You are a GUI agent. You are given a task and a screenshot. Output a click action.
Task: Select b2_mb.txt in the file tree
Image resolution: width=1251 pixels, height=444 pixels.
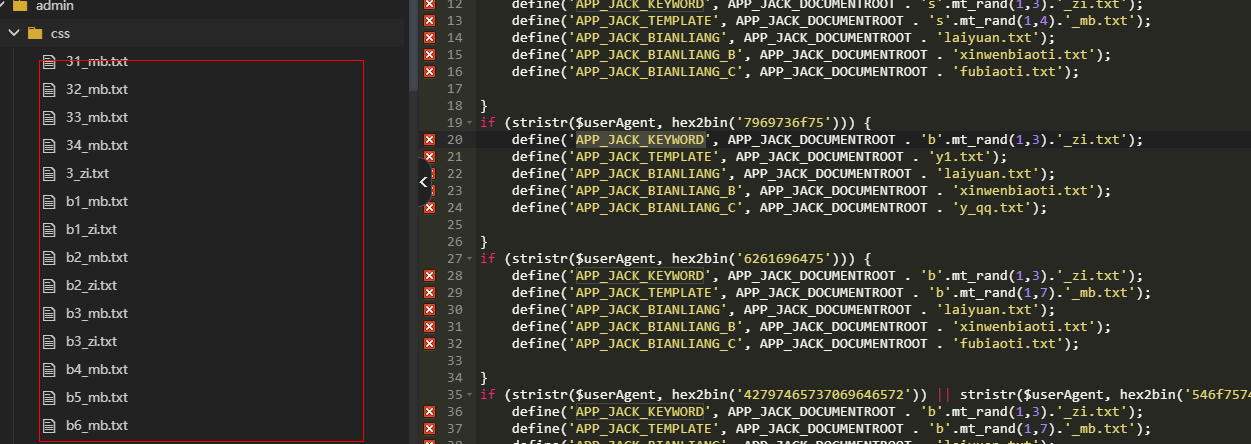tap(96, 258)
